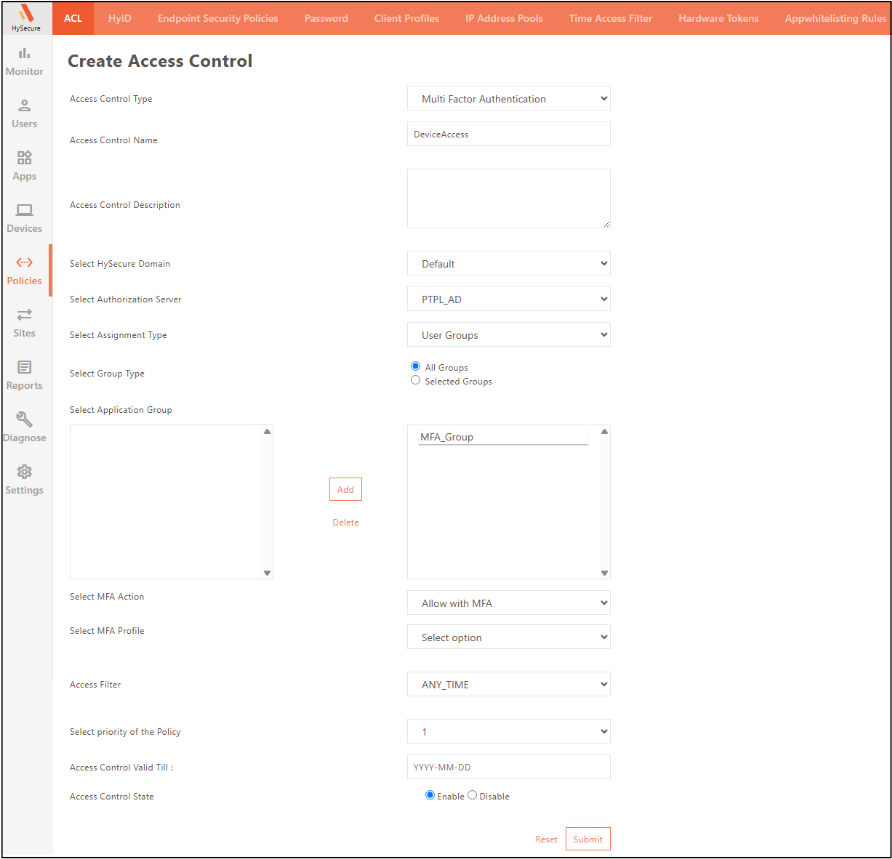Switch to the Endpoint Security Policies tab
This screenshot has height=859, width=892.
pos(218,18)
